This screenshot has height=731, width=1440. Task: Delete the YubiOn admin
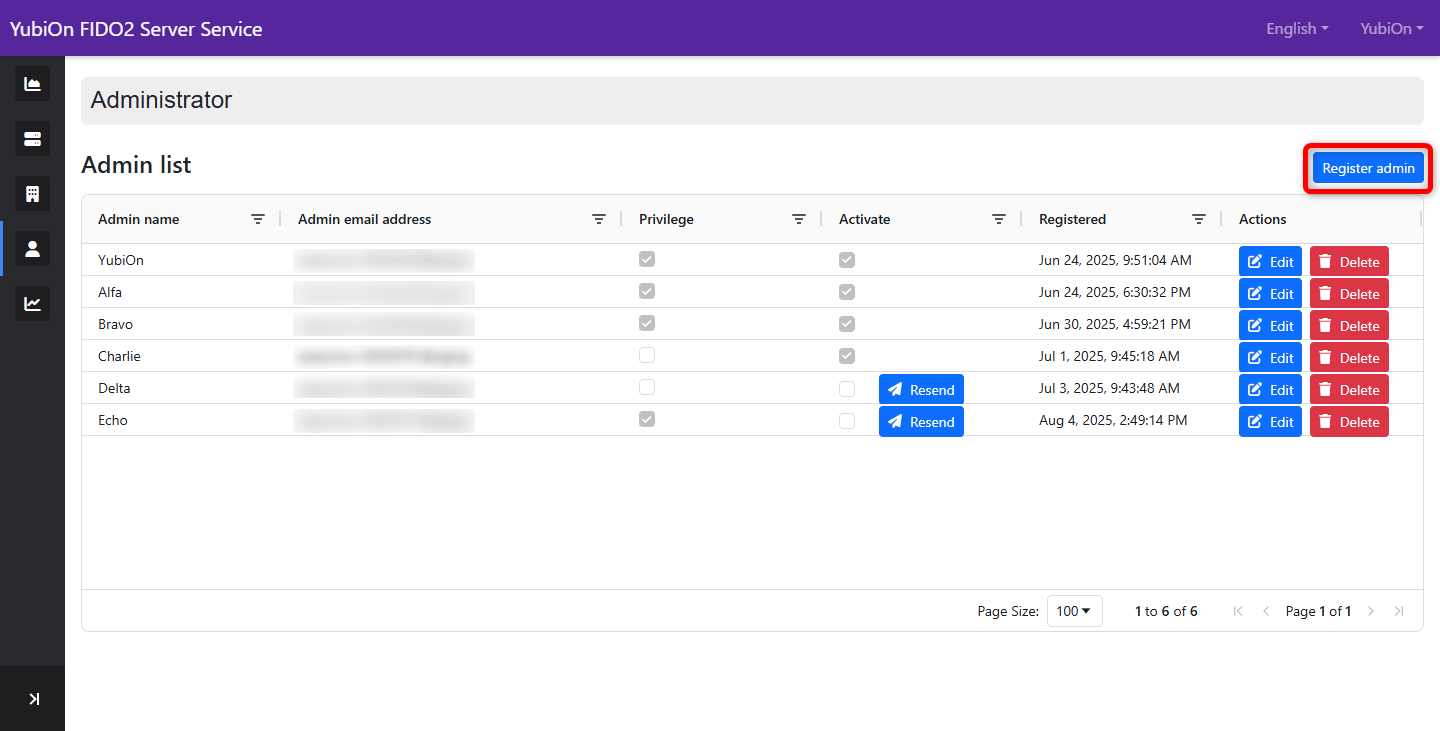[x=1349, y=262]
